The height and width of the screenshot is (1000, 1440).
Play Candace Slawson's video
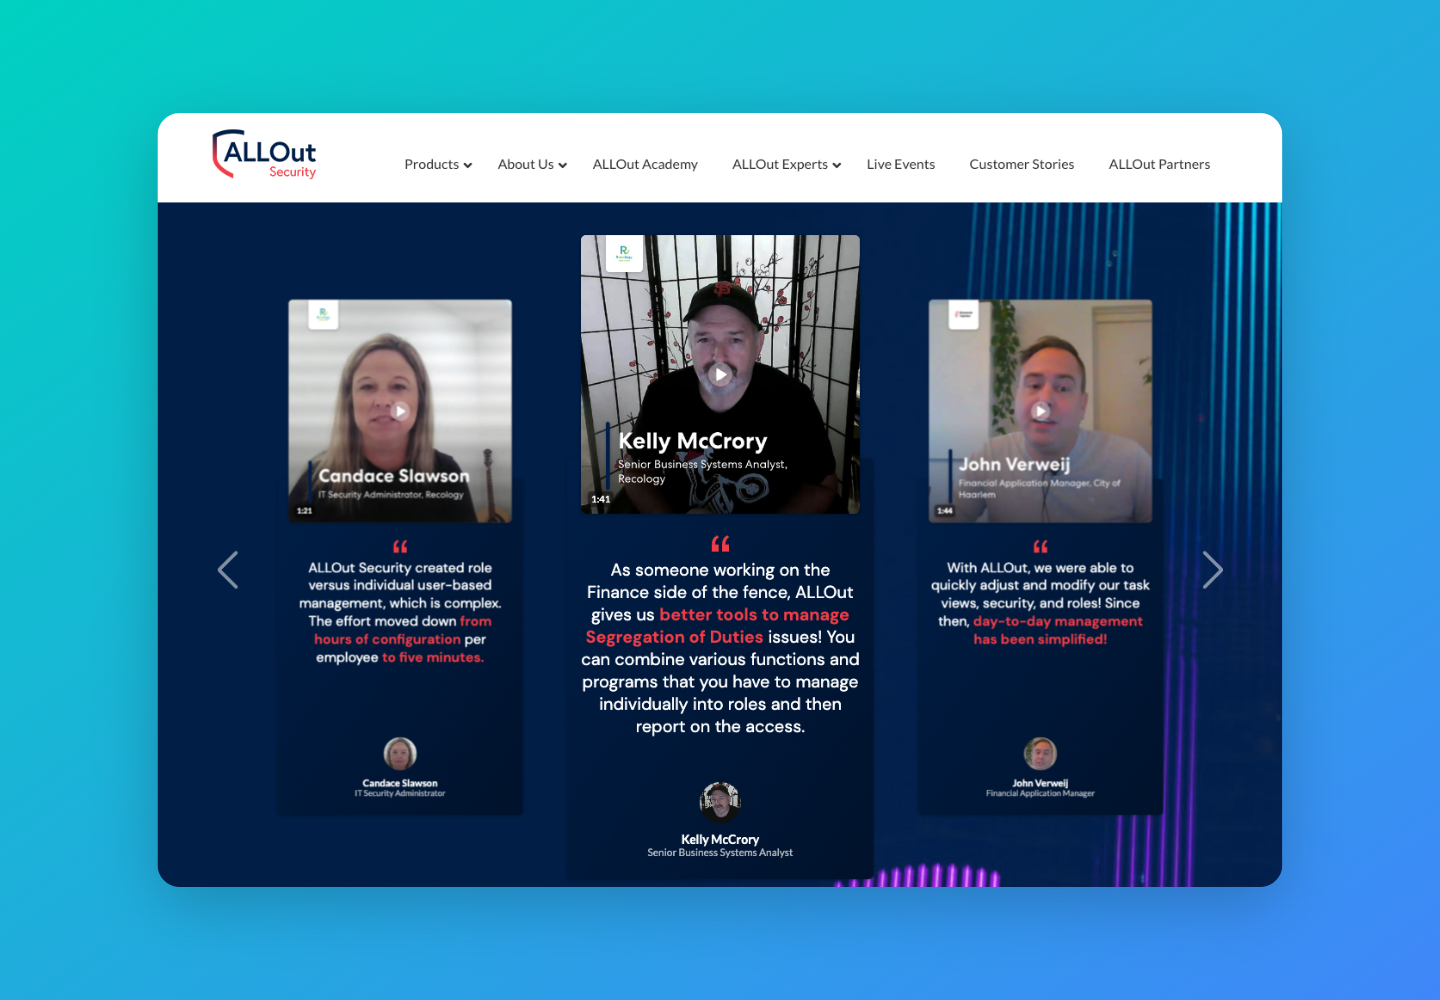point(400,411)
